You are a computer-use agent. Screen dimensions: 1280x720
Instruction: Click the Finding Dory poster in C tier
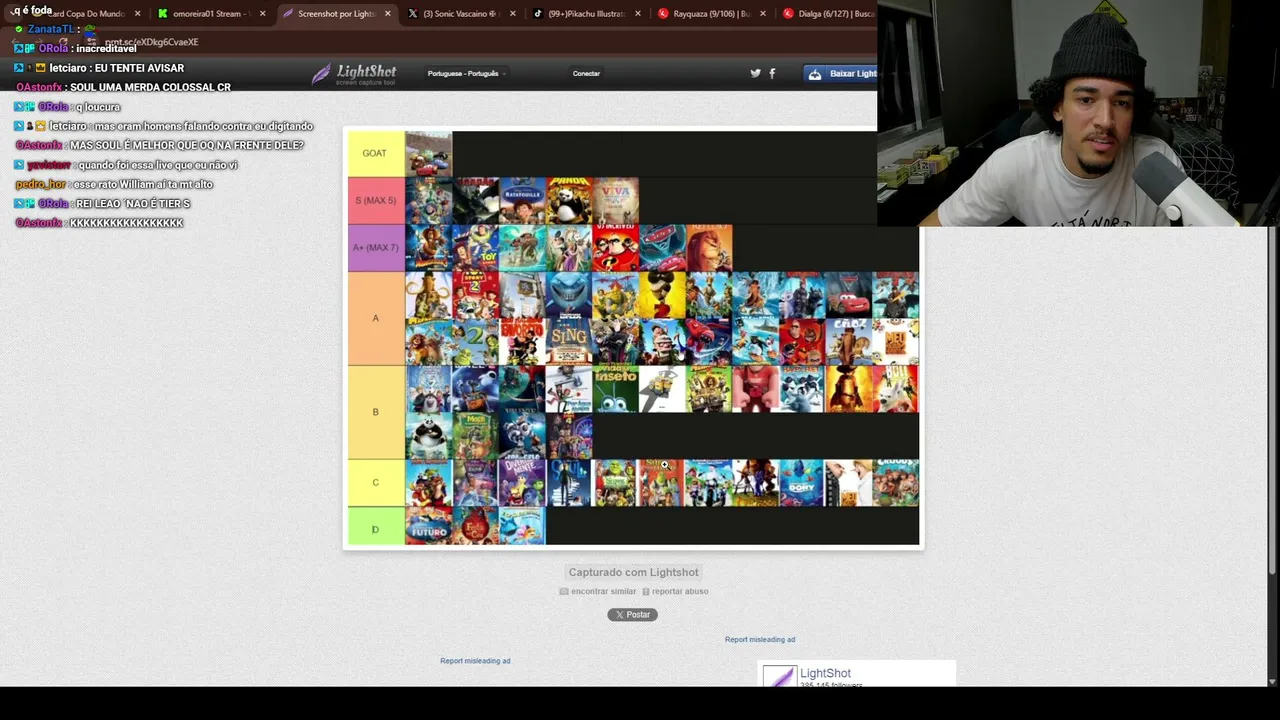802,483
